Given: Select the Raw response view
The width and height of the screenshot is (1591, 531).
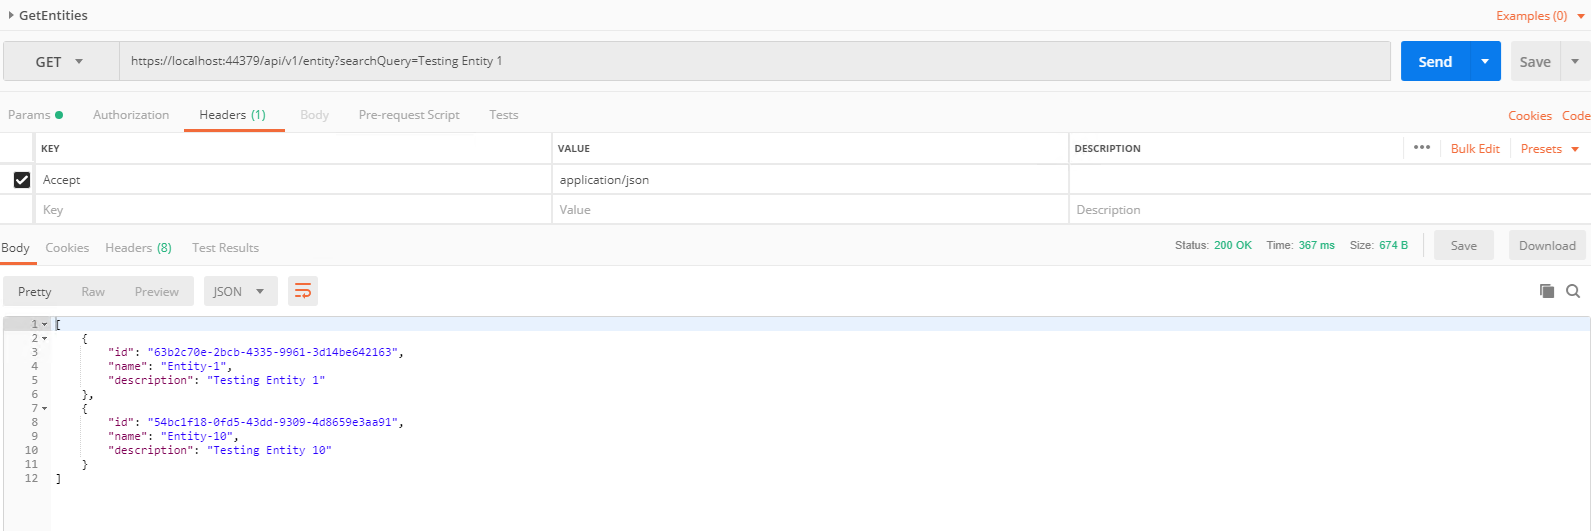Looking at the screenshot, I should point(93,292).
